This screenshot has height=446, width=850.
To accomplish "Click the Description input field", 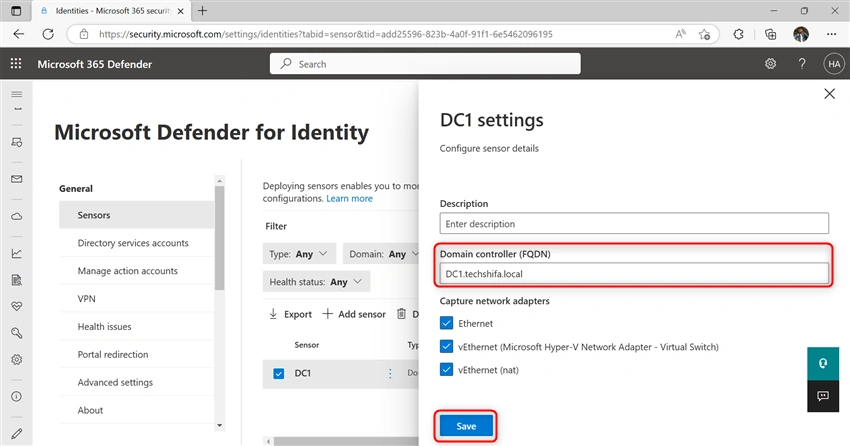I will click(634, 224).
